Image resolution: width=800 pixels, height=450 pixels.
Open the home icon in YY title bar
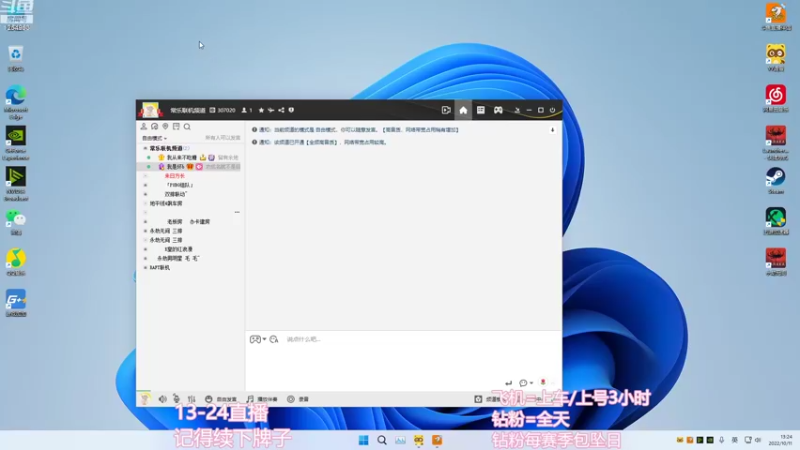click(x=463, y=110)
